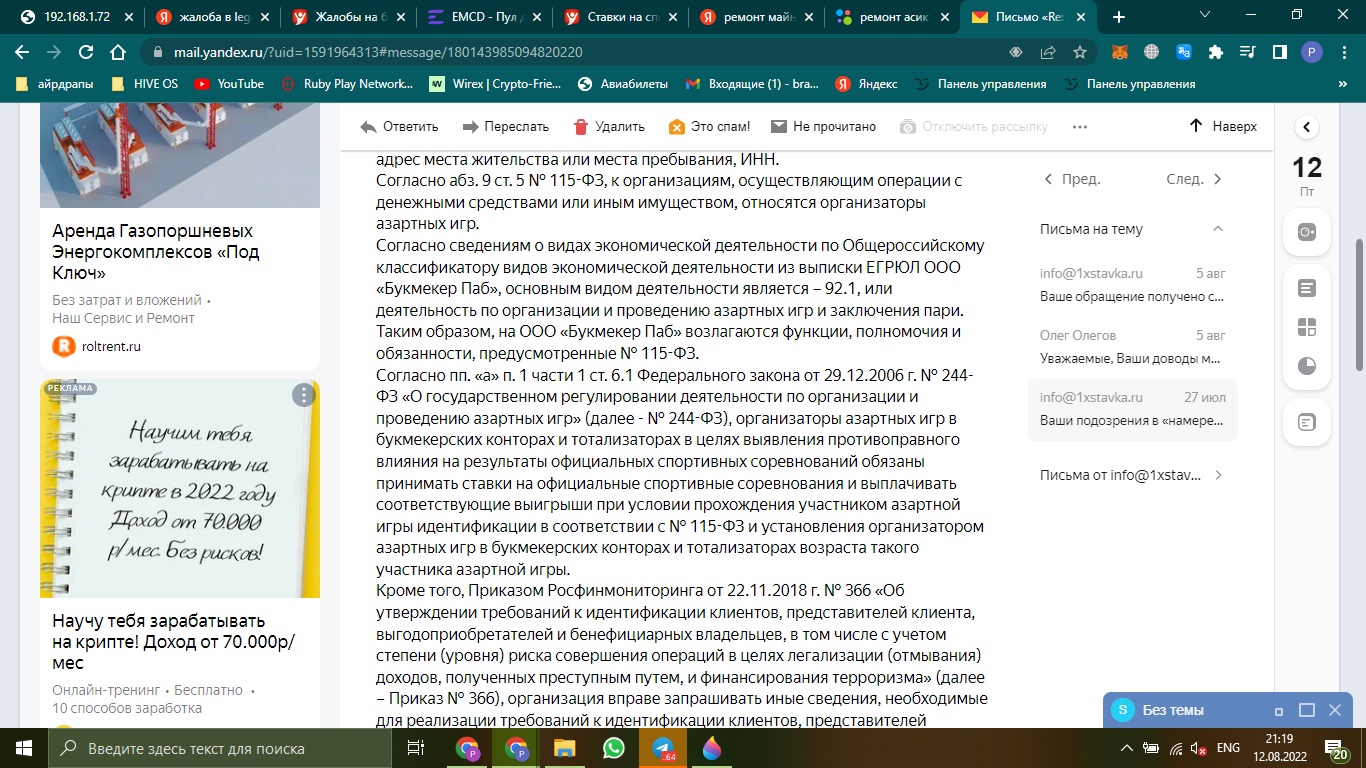The height and width of the screenshot is (768, 1366).
Task: Delete the email via trash icon
Action: click(581, 127)
